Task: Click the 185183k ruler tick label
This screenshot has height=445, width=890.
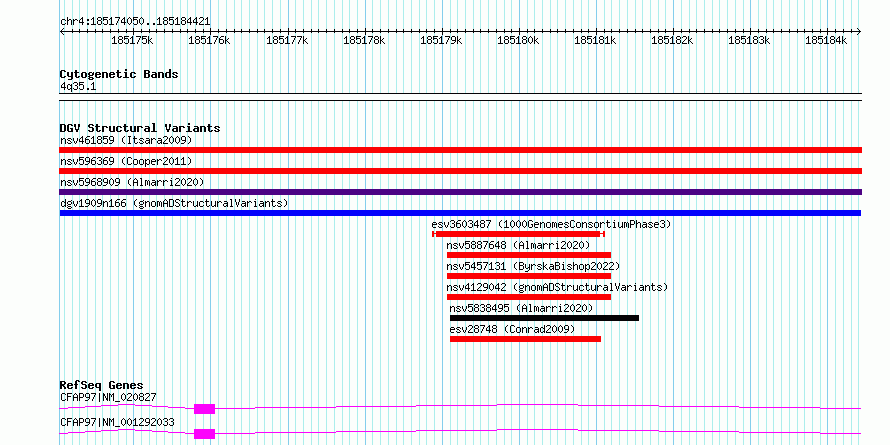Action: pyautogui.click(x=749, y=40)
